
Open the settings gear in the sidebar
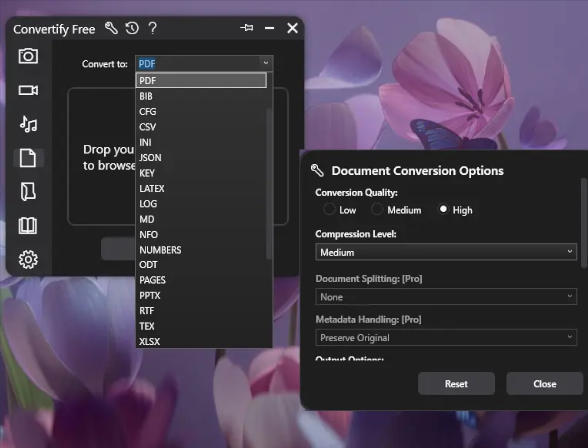click(x=28, y=259)
